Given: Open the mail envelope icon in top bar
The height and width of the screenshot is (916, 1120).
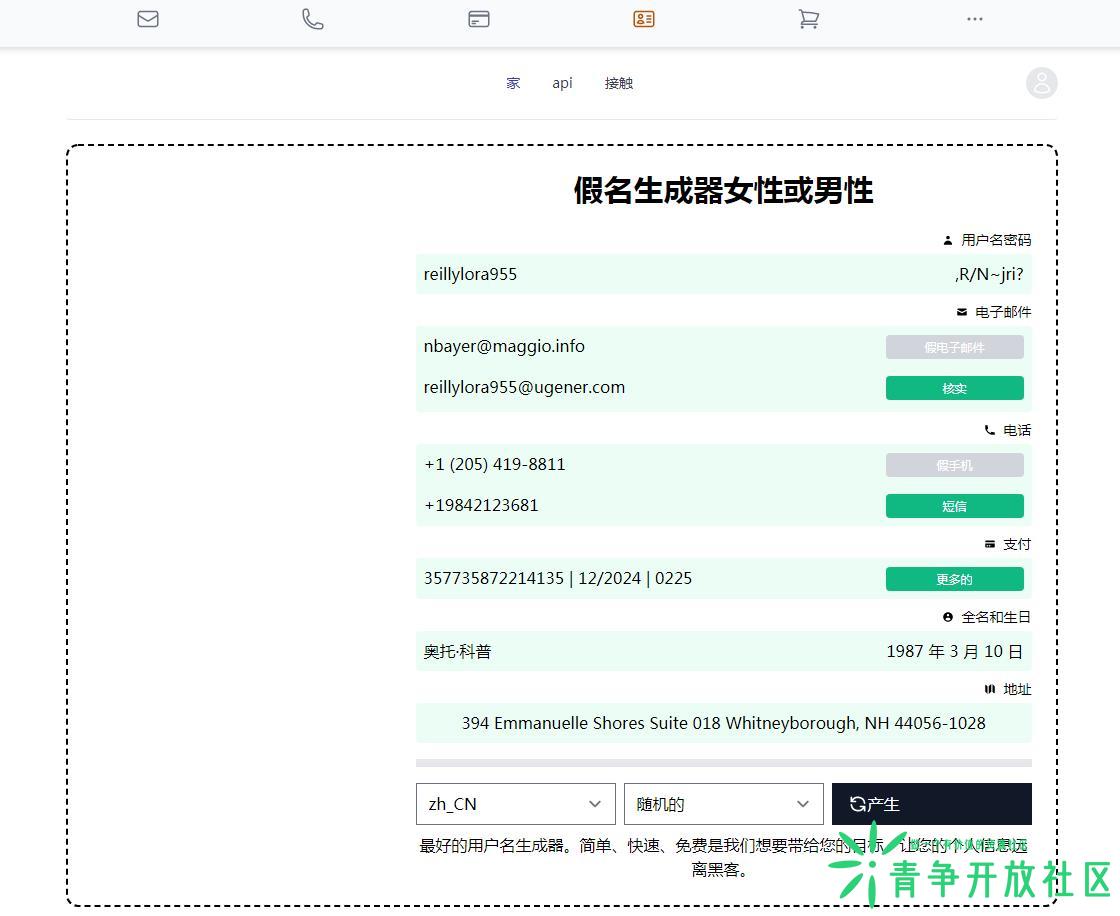Looking at the screenshot, I should click(x=148, y=19).
